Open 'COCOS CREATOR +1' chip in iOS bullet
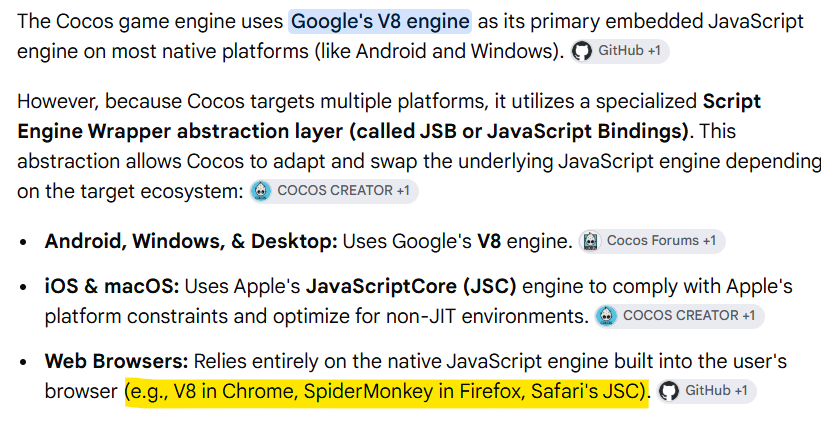821x423 pixels. (680, 316)
